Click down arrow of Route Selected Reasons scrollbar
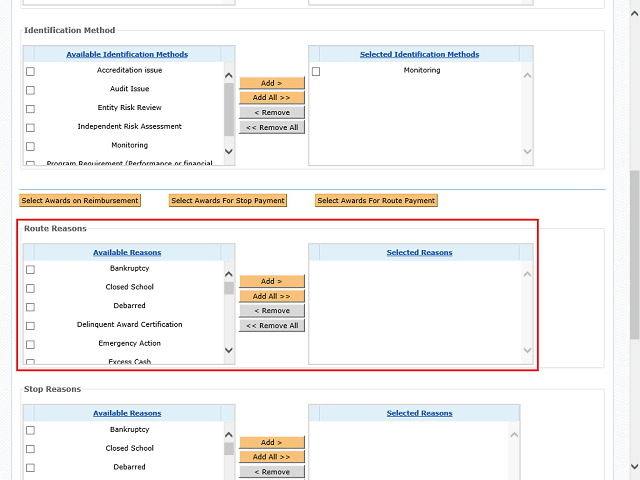The height and width of the screenshot is (480, 640). tap(527, 350)
